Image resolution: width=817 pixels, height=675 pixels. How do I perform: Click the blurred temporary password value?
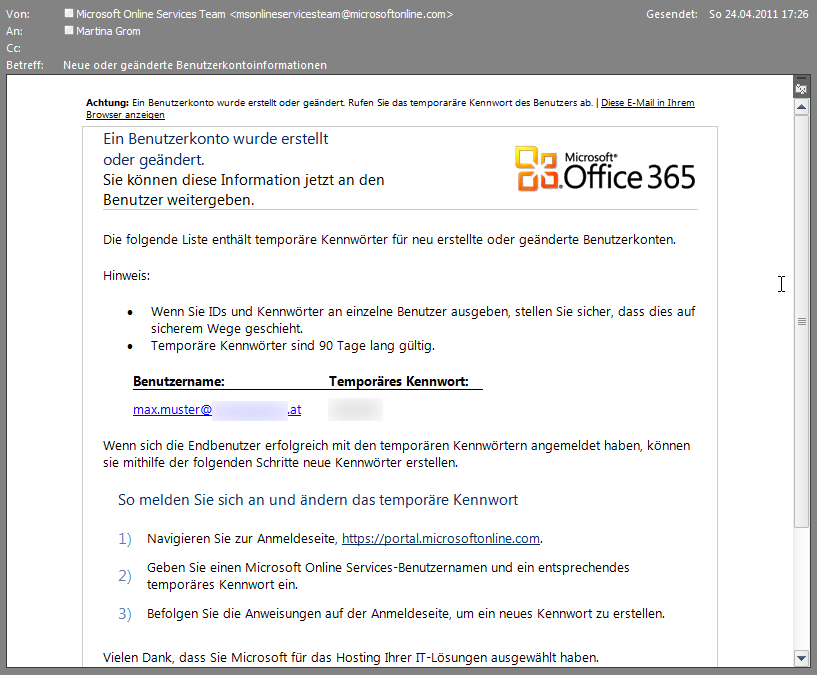tap(355, 409)
